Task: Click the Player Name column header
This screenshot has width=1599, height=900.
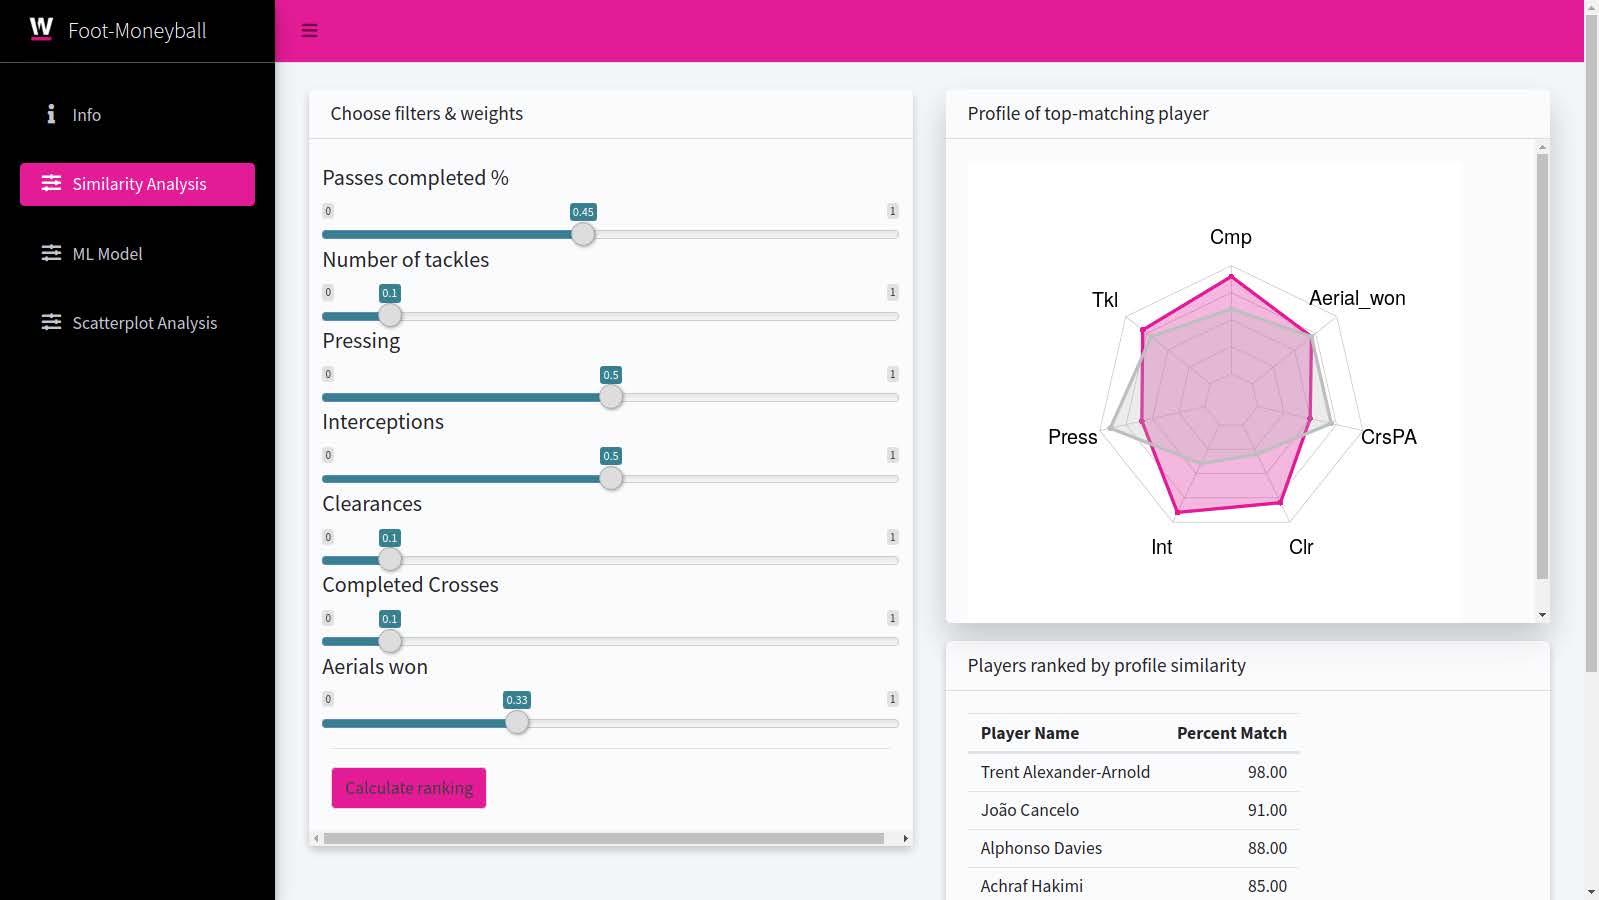Action: click(x=1030, y=733)
